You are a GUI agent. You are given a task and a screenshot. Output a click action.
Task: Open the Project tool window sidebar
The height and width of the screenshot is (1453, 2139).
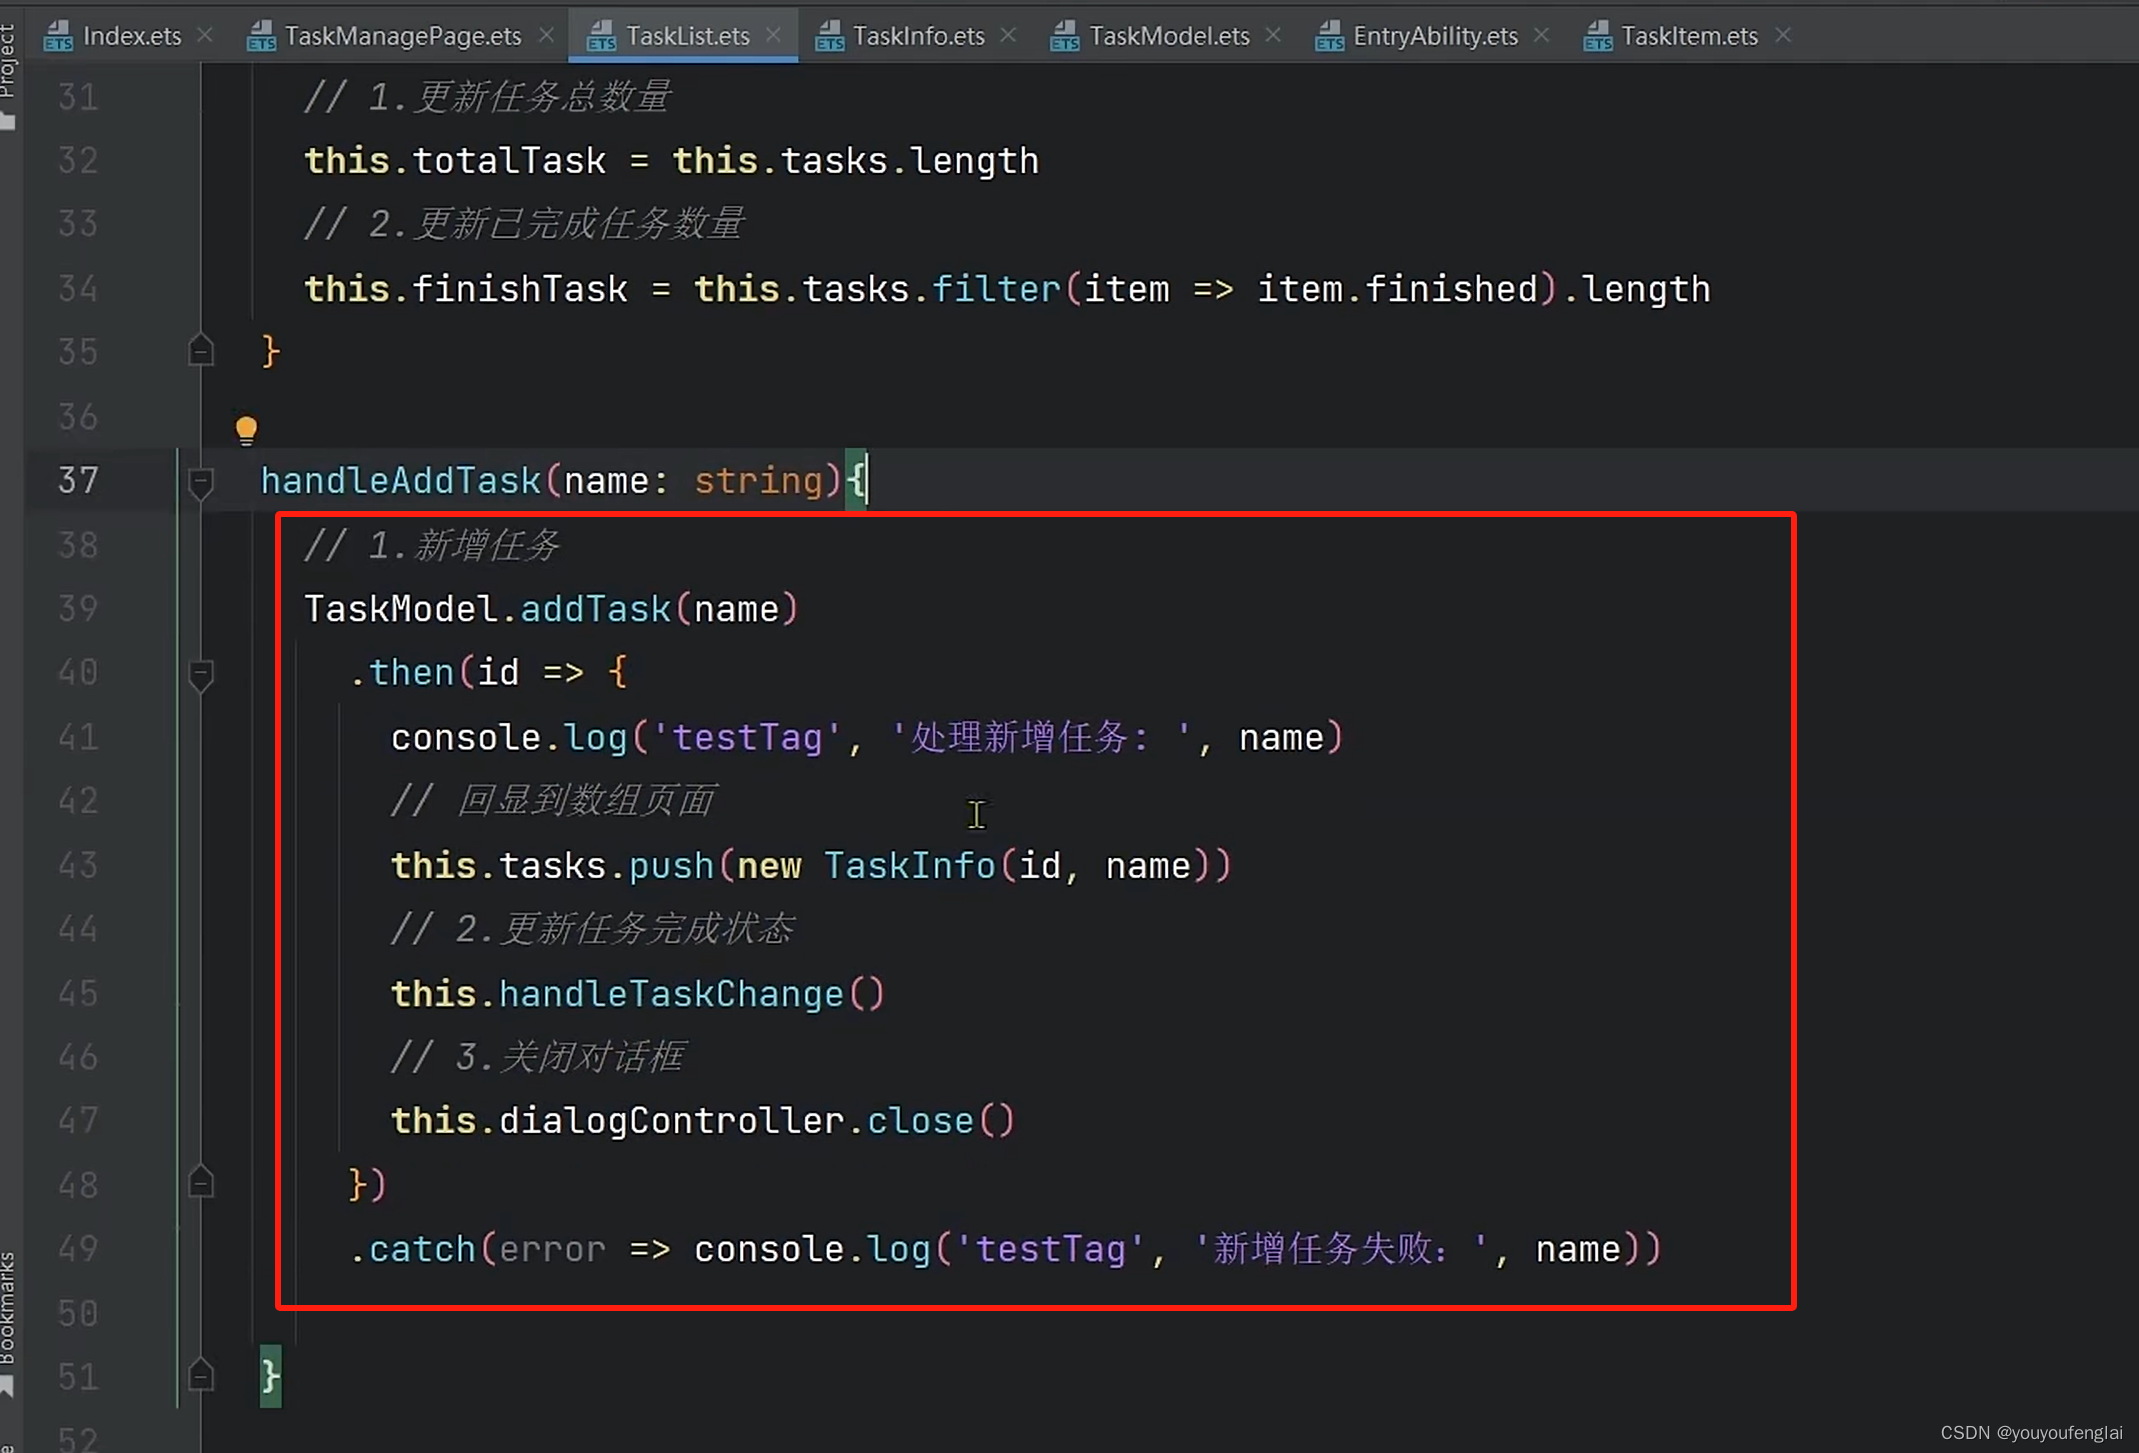coord(9,75)
